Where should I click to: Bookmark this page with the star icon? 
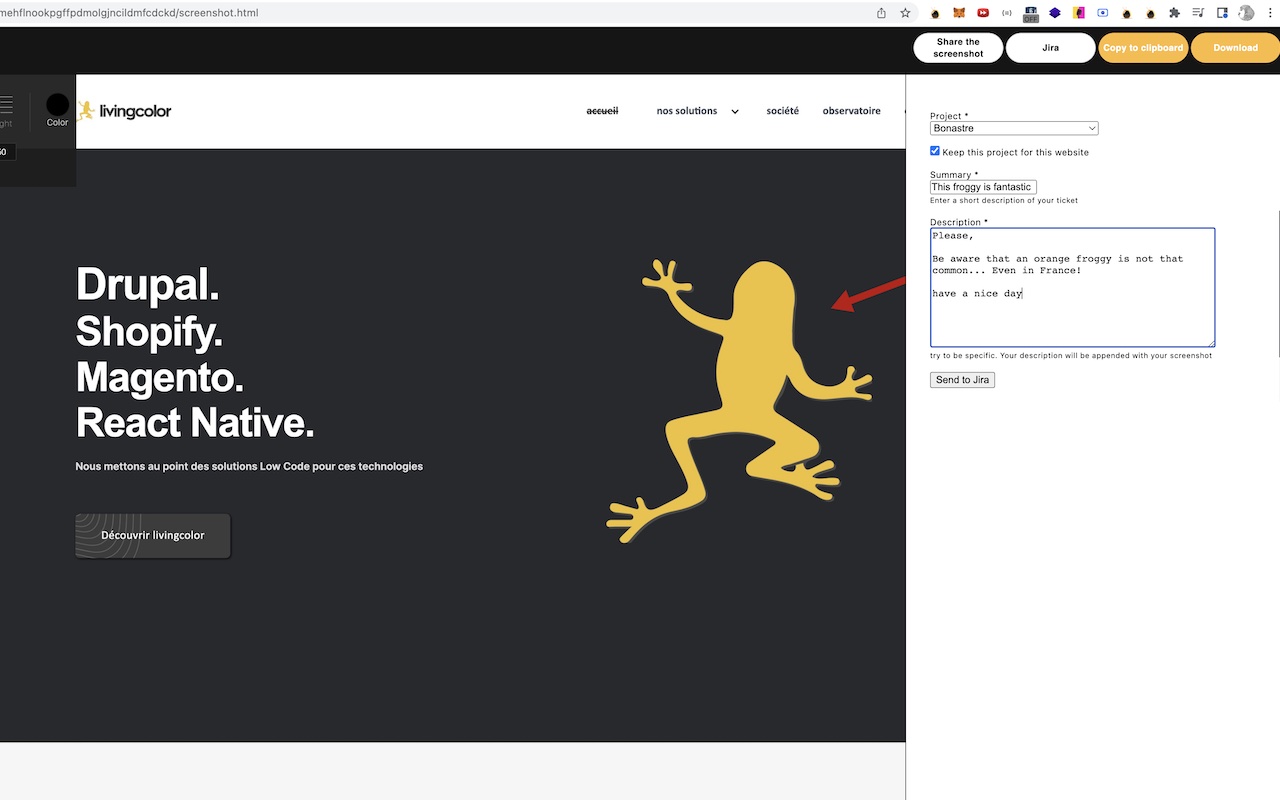tap(905, 13)
